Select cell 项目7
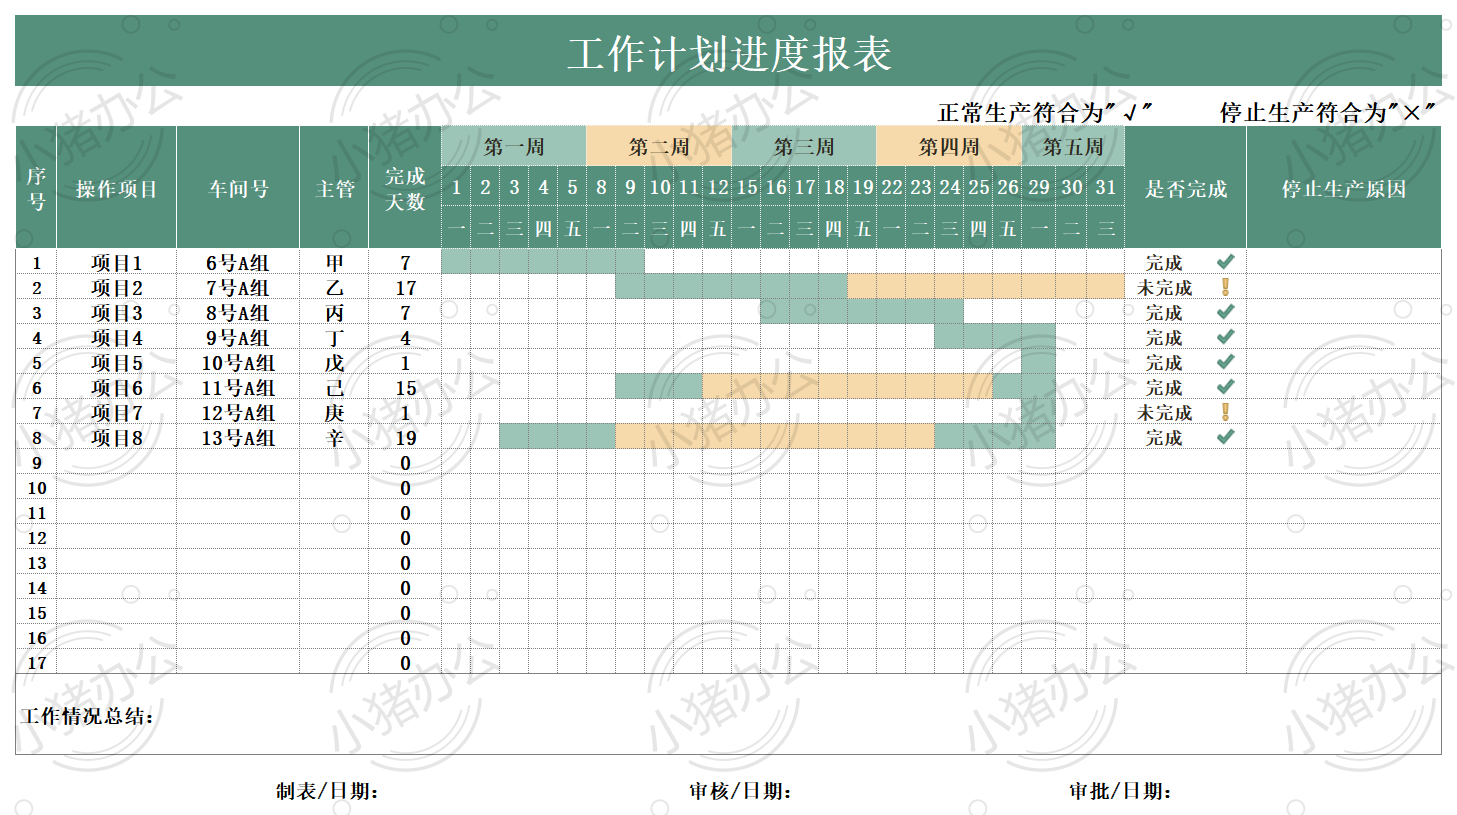Screen dimensions: 1457x815 click(x=117, y=412)
